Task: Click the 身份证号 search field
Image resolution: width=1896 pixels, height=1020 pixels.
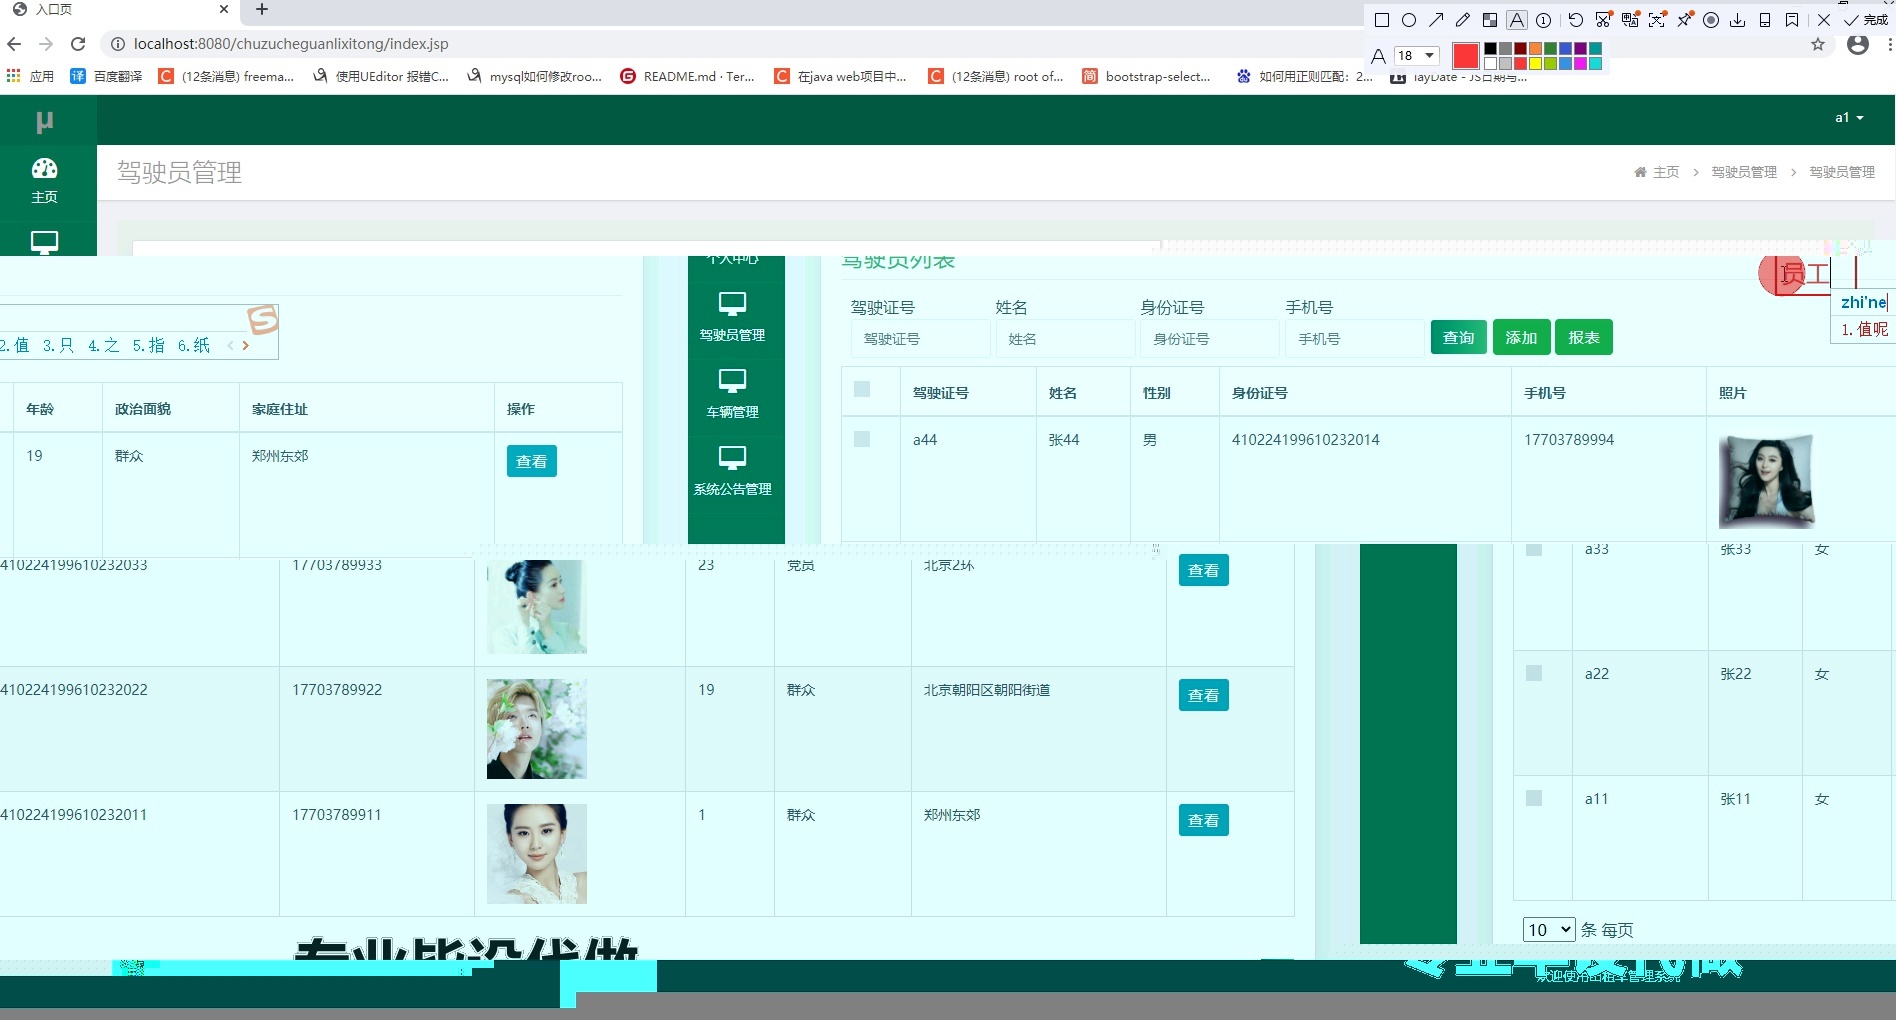Action: (x=1210, y=339)
